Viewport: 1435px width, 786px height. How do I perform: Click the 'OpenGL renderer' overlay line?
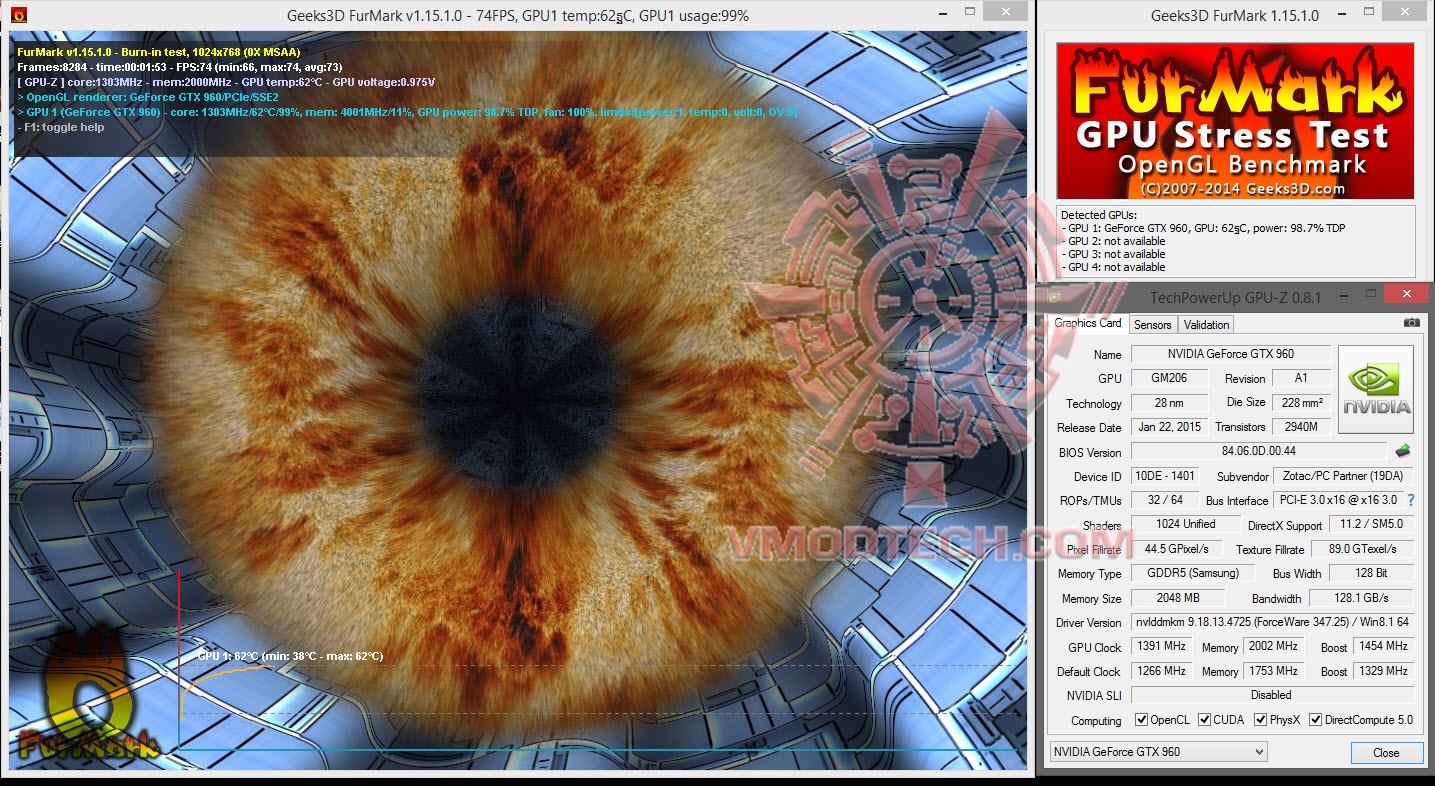(x=148, y=97)
